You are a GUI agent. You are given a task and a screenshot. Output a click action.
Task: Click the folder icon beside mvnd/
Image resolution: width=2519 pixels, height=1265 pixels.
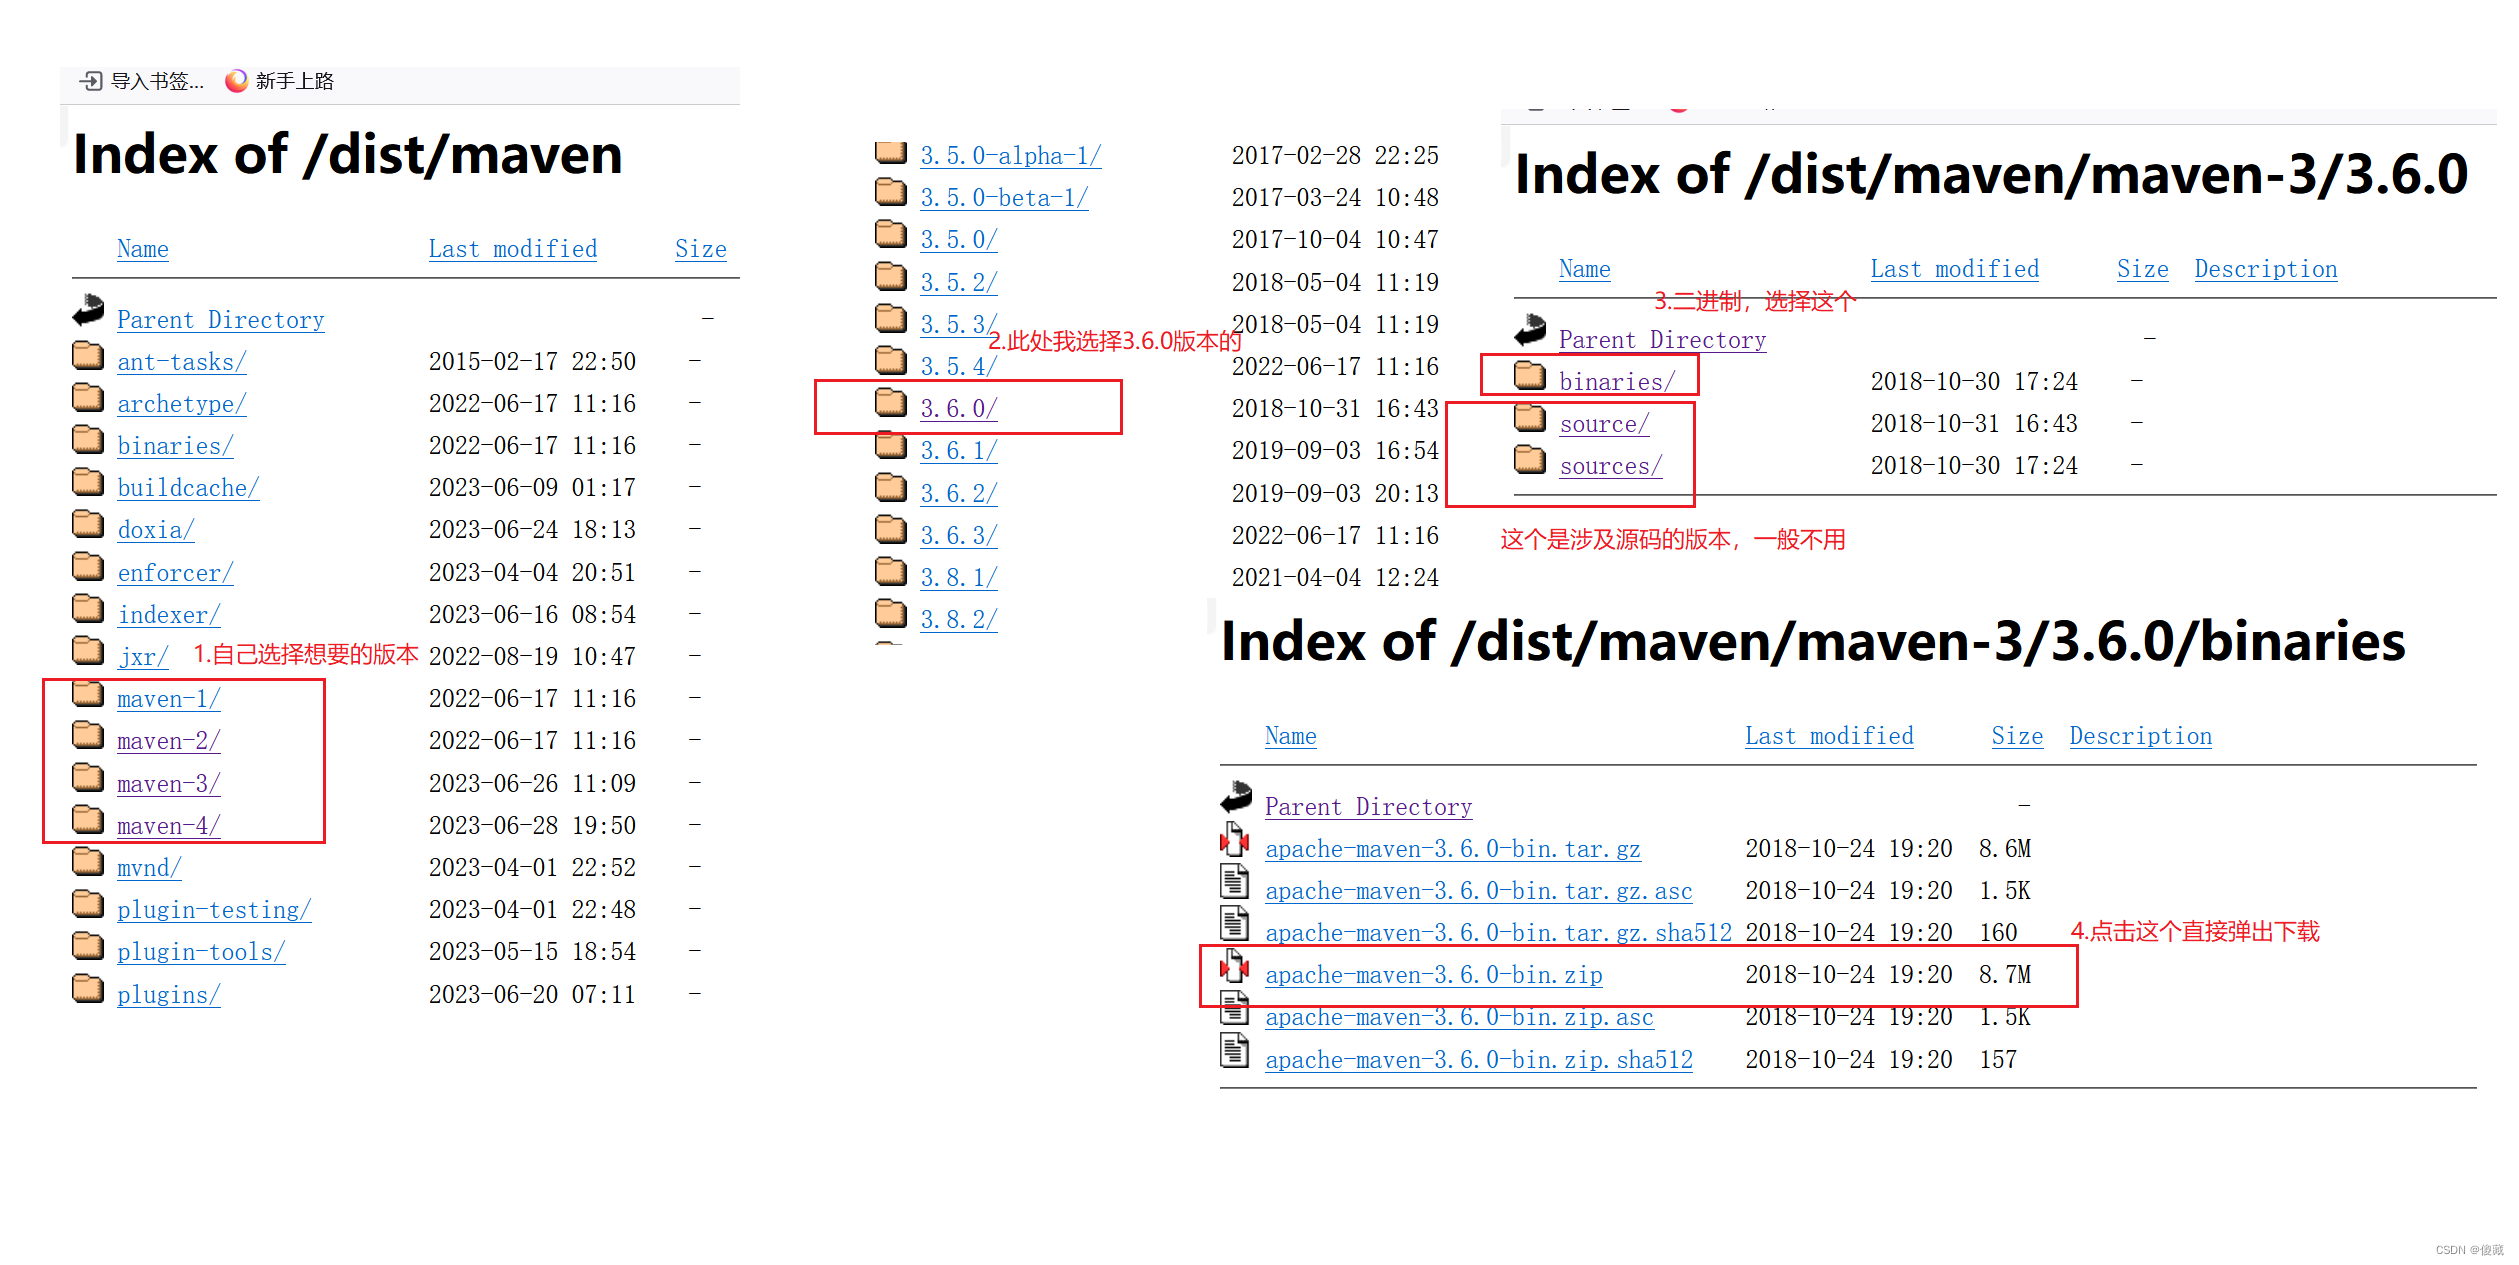(88, 862)
